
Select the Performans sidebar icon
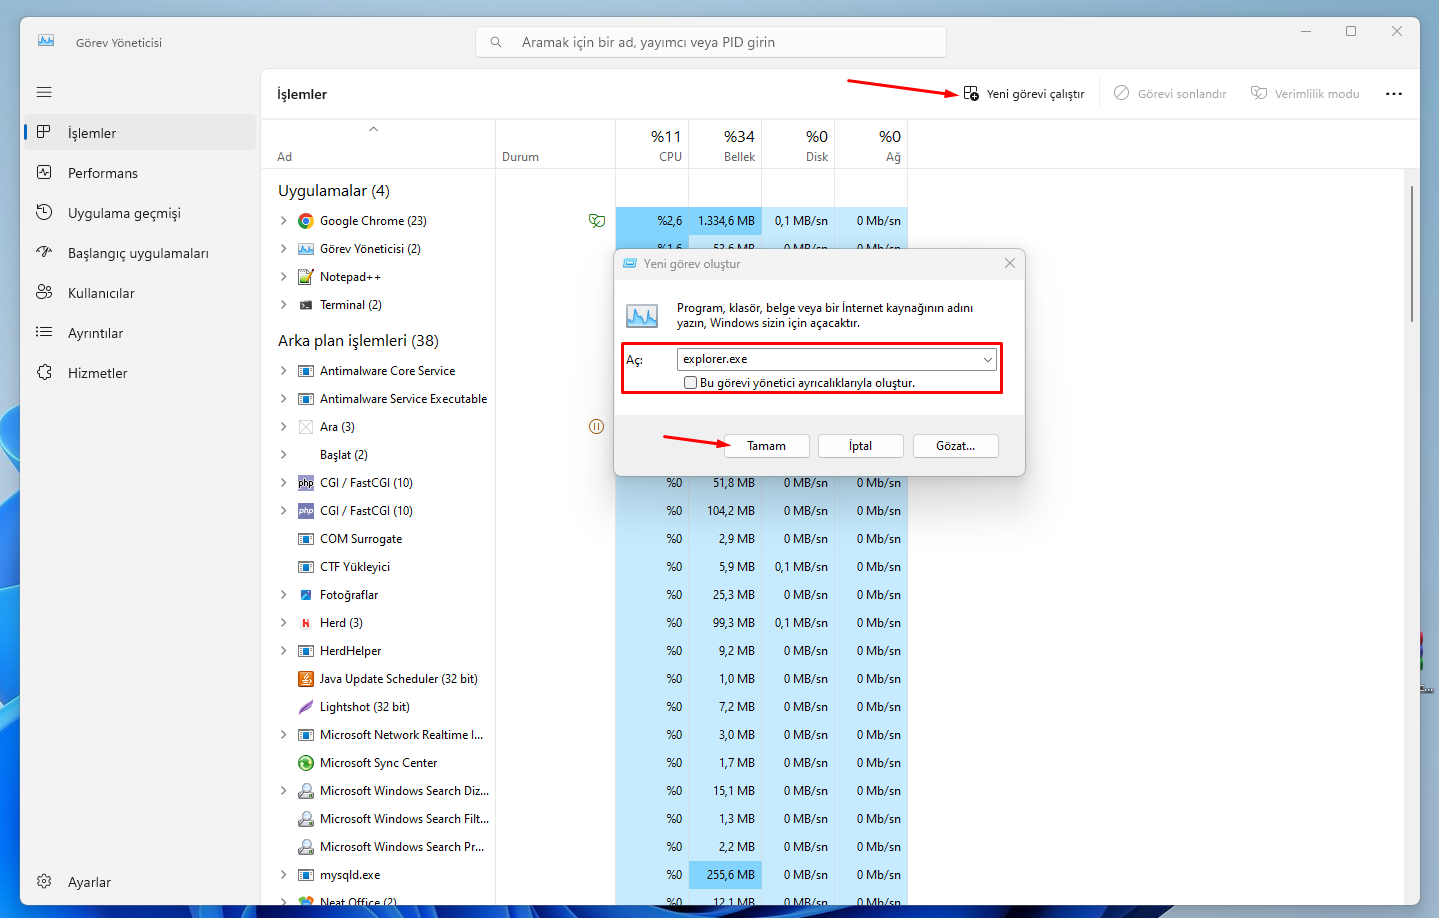point(44,172)
